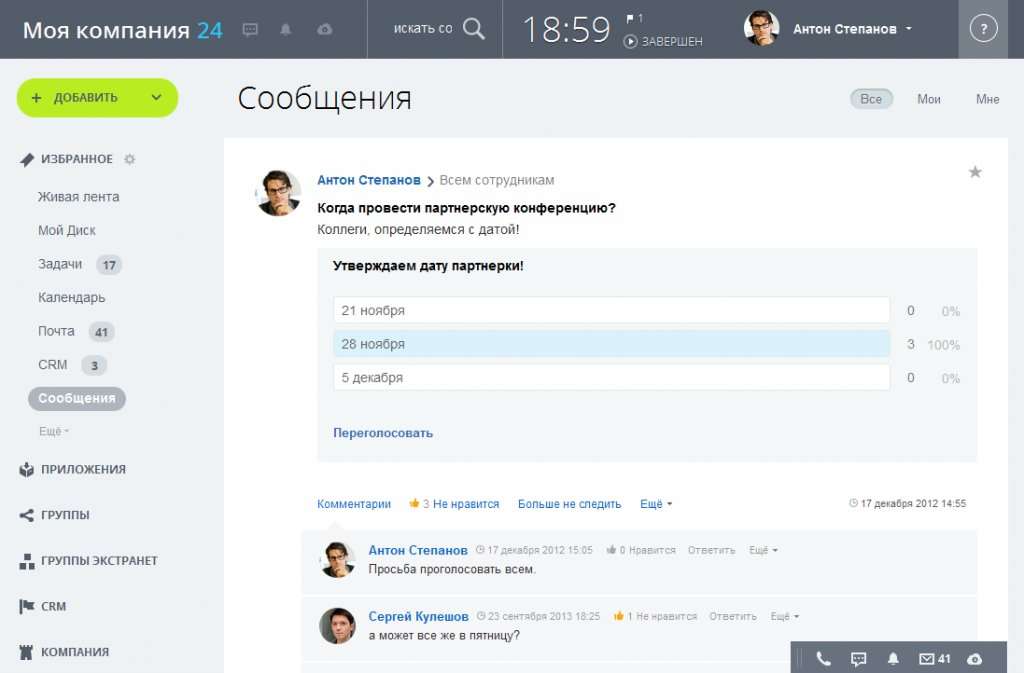
Task: Open post author's avatar photo
Action: tap(279, 193)
